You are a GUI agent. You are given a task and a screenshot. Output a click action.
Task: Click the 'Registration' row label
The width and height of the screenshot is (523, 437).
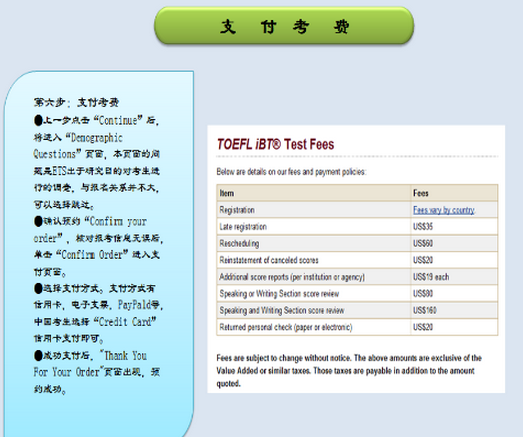(x=237, y=210)
